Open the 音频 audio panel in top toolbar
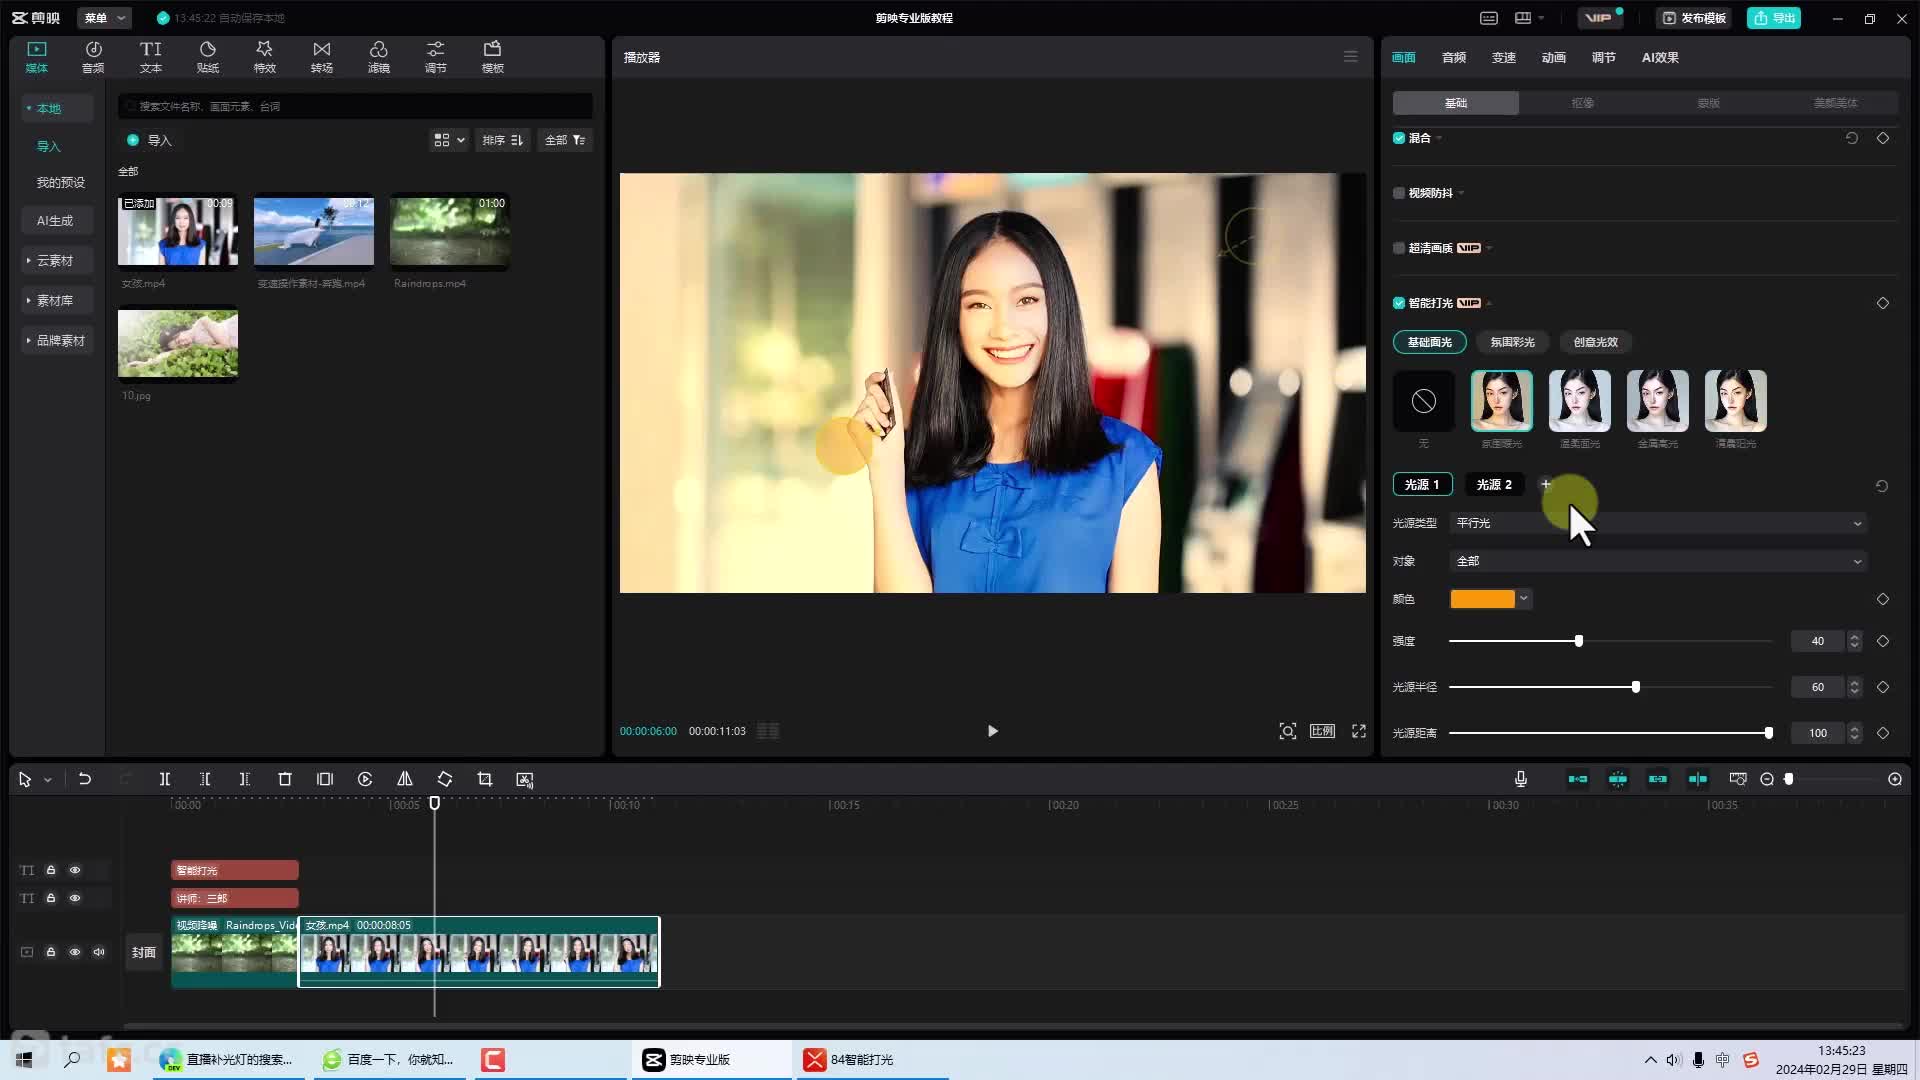1920x1080 pixels. point(93,57)
